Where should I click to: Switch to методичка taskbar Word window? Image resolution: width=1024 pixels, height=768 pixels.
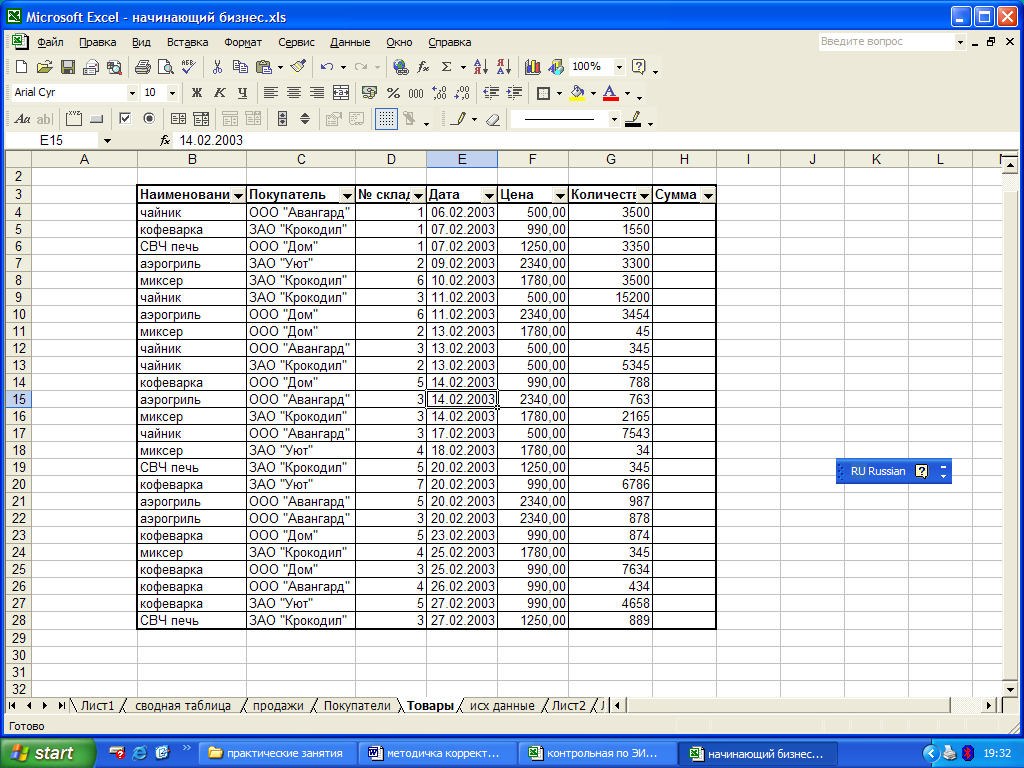pyautogui.click(x=438, y=753)
